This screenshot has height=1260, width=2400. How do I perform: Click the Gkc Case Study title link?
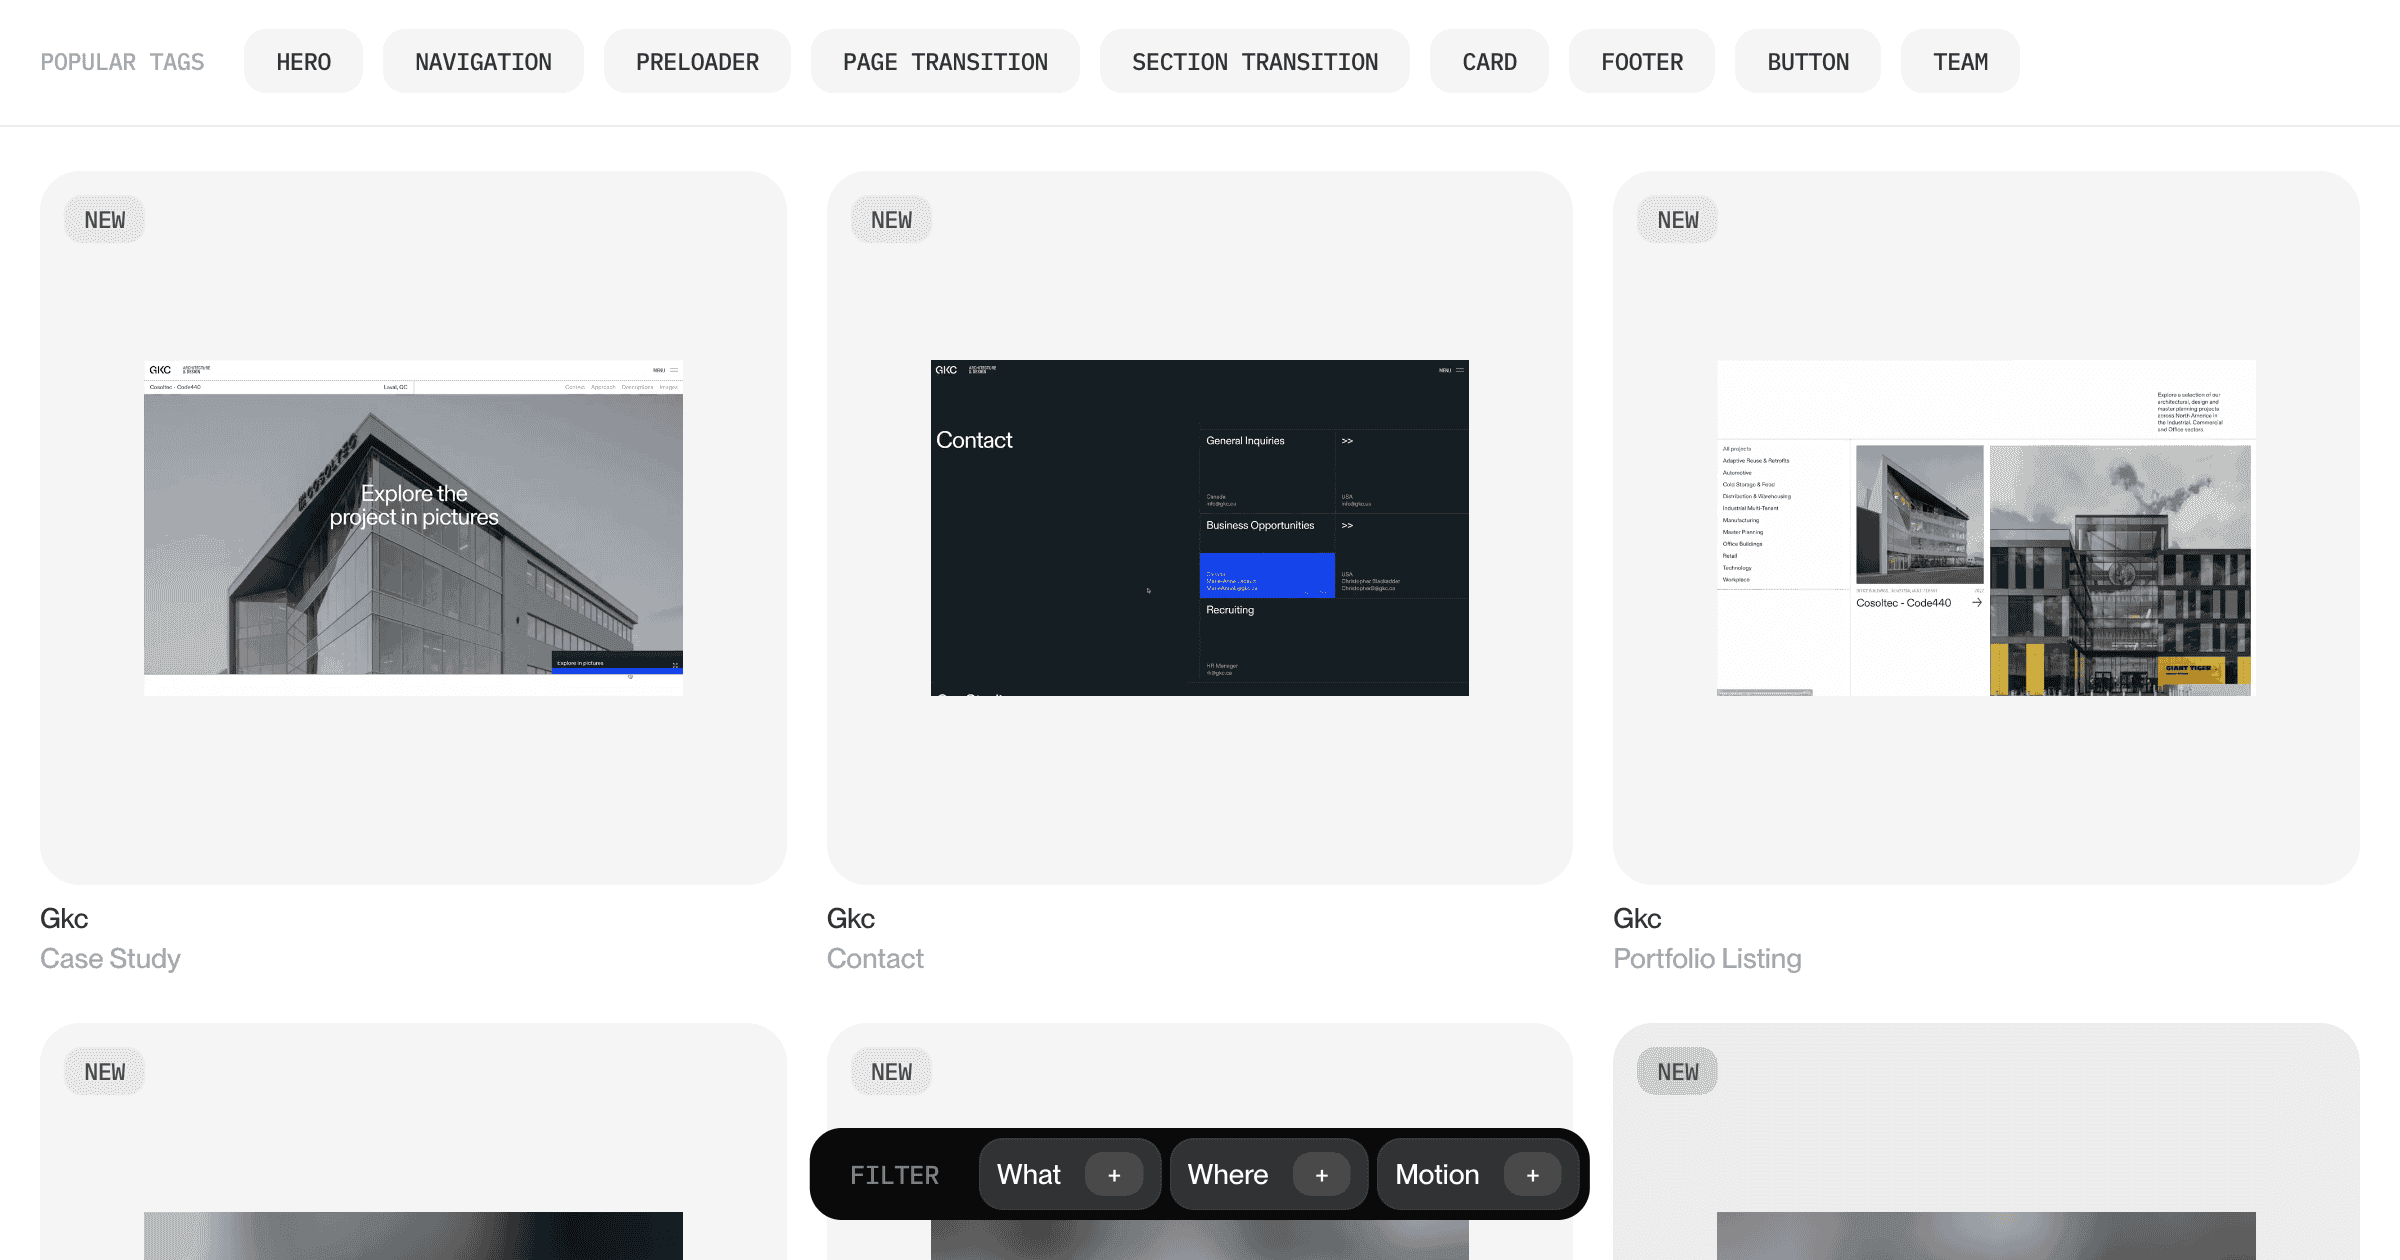pos(64,919)
